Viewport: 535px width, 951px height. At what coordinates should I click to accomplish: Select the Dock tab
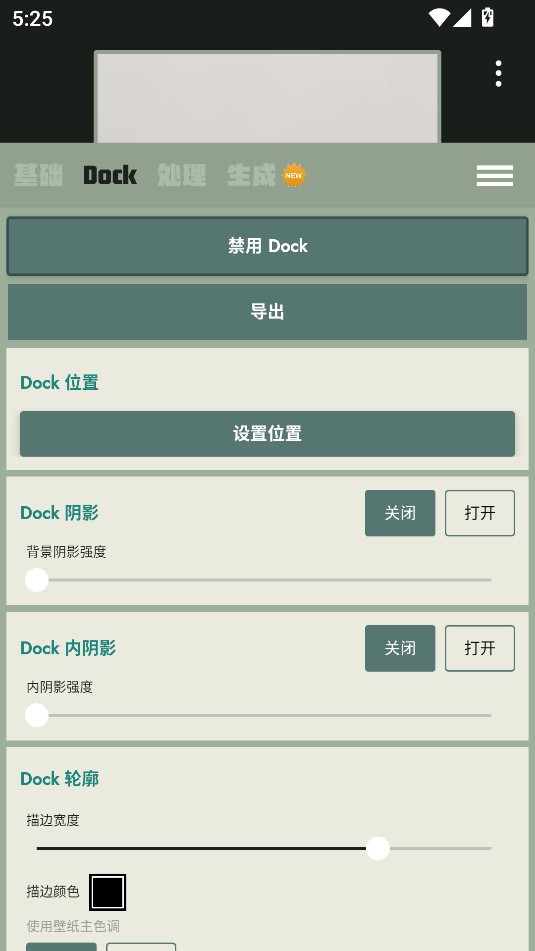point(110,175)
